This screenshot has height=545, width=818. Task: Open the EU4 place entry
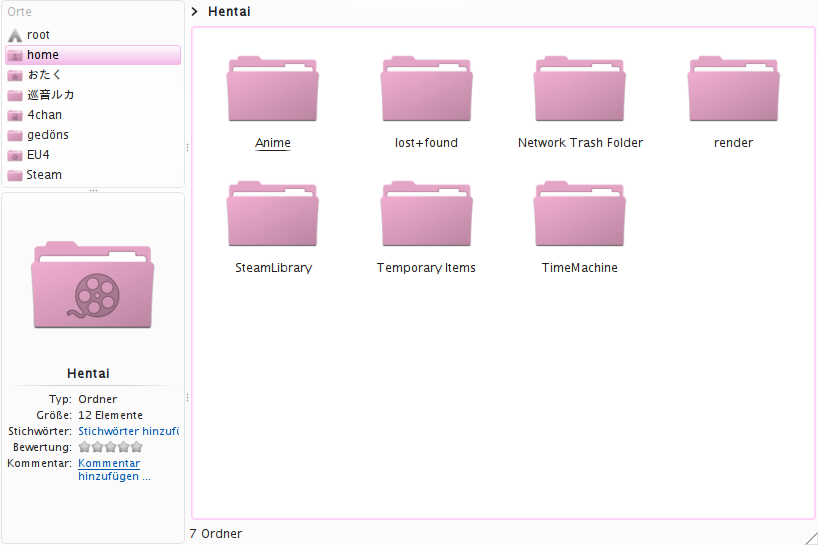pyautogui.click(x=93, y=155)
